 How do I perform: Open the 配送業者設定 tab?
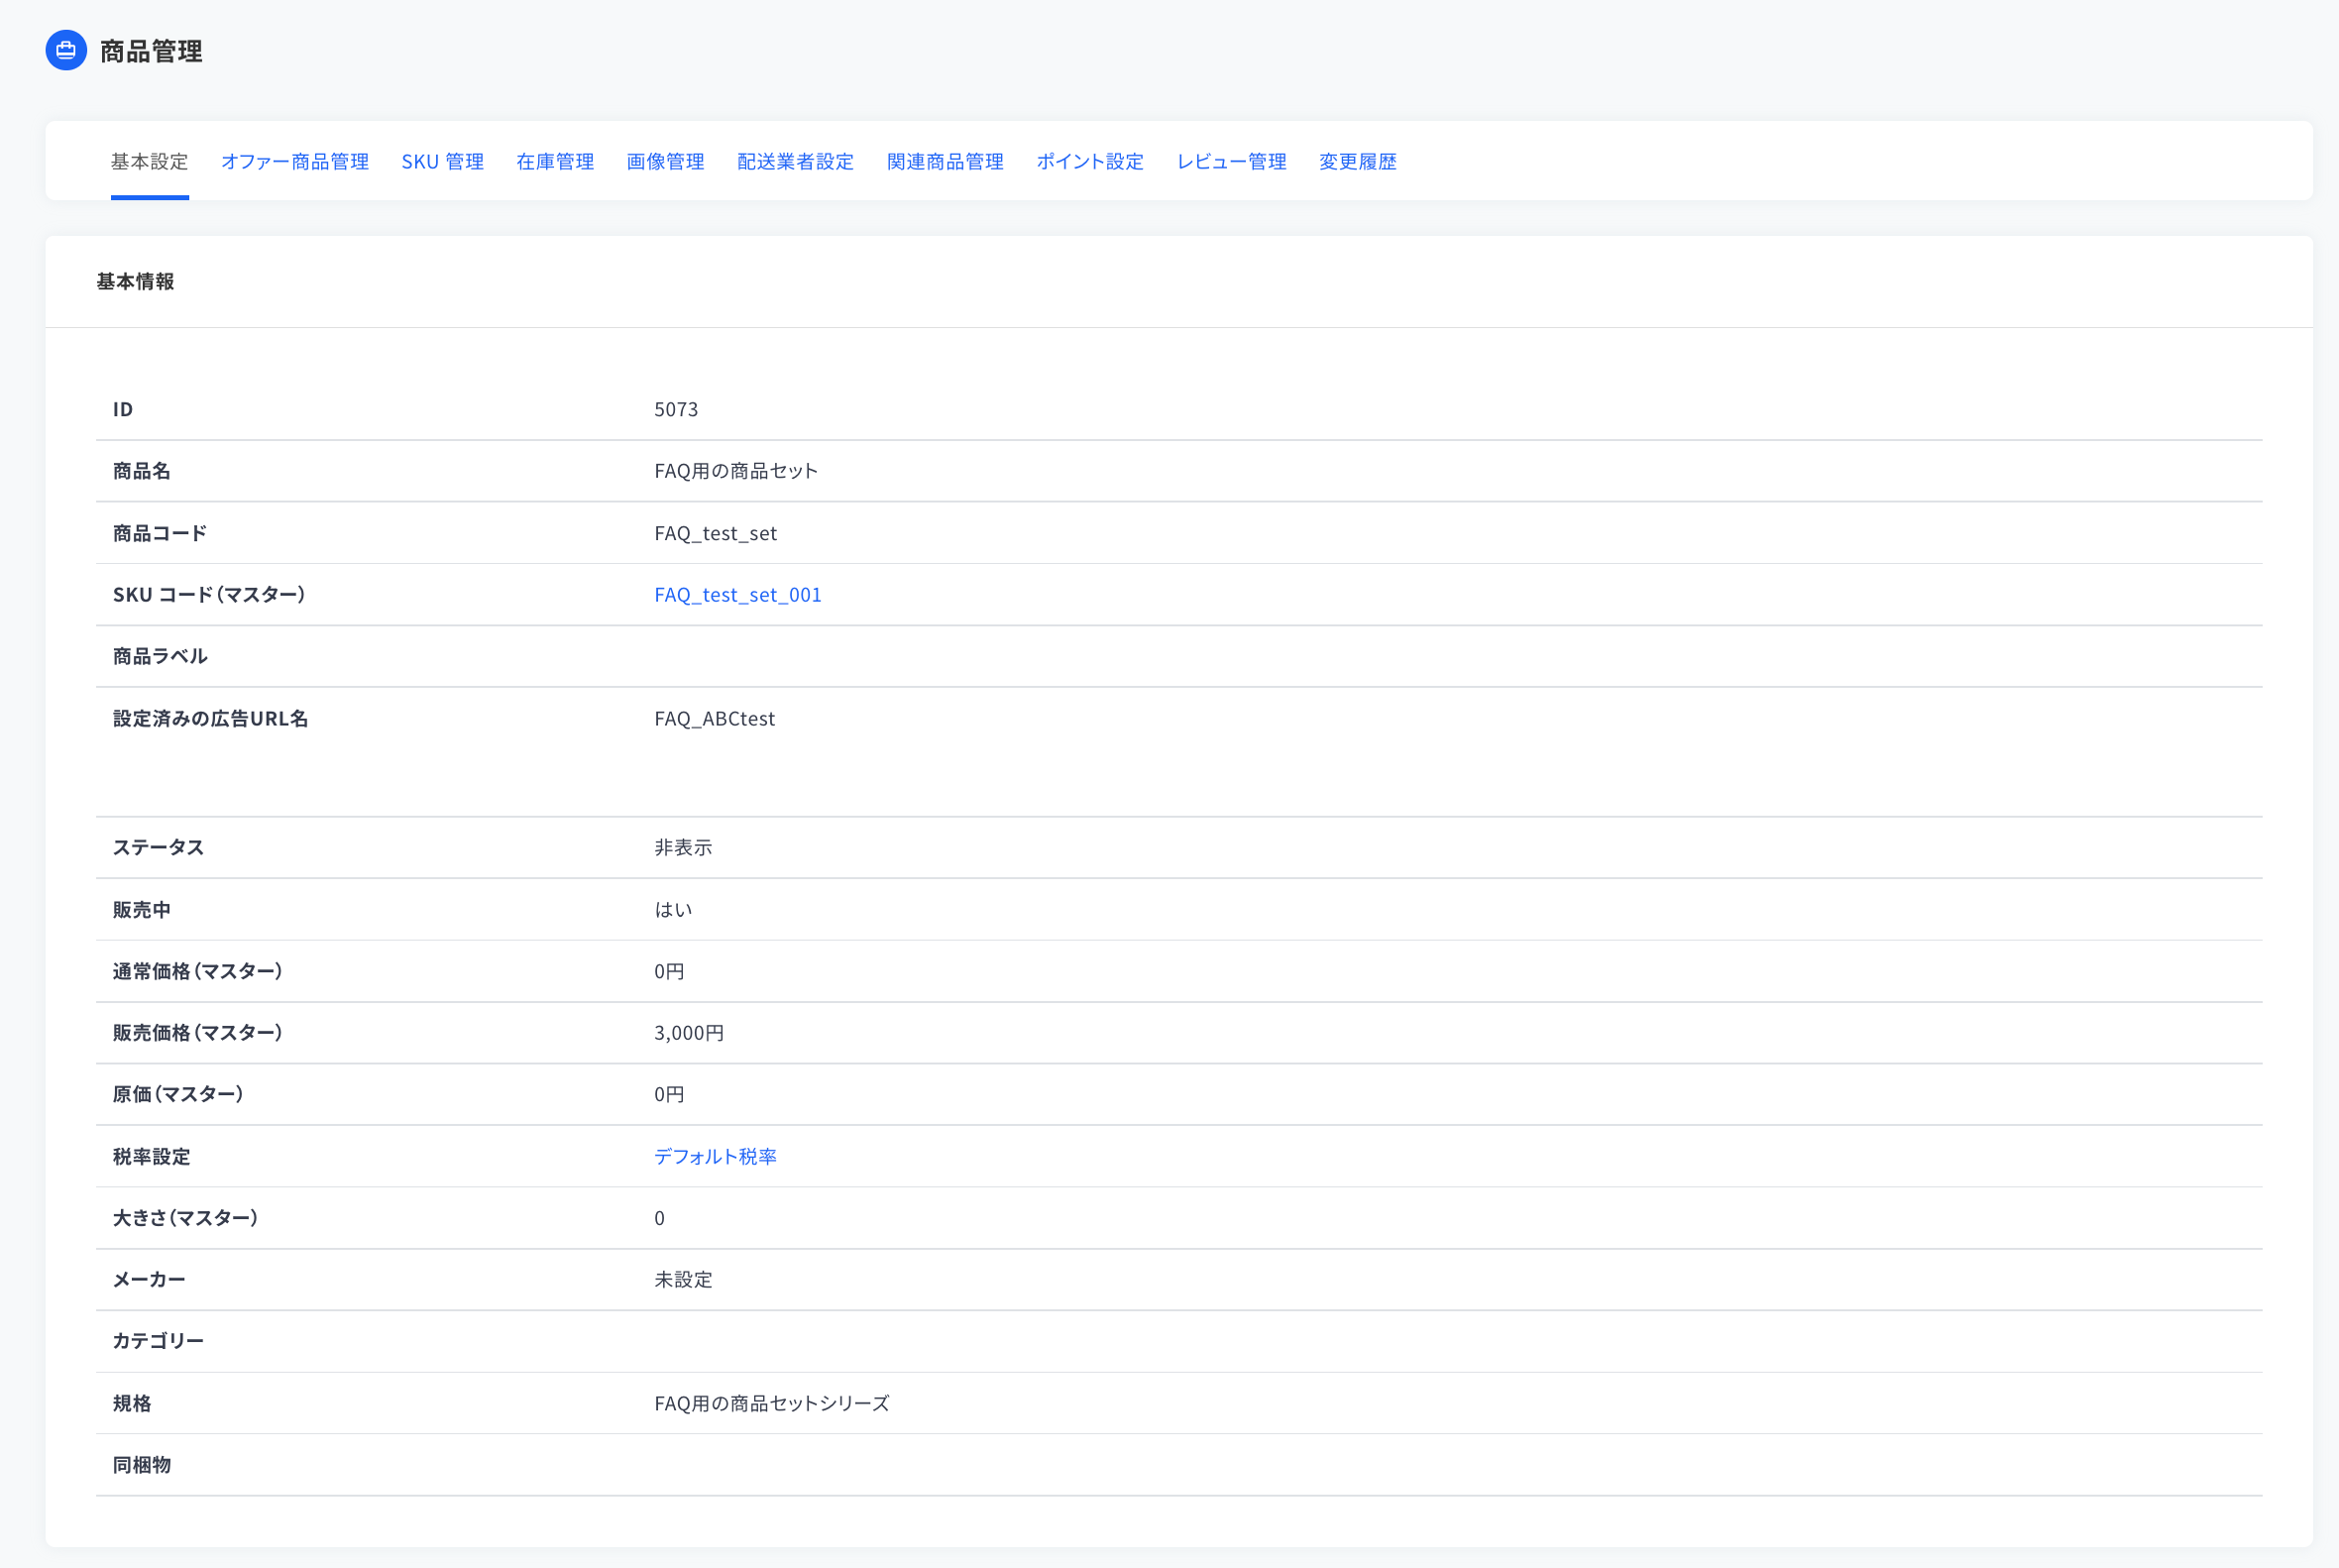tap(796, 161)
